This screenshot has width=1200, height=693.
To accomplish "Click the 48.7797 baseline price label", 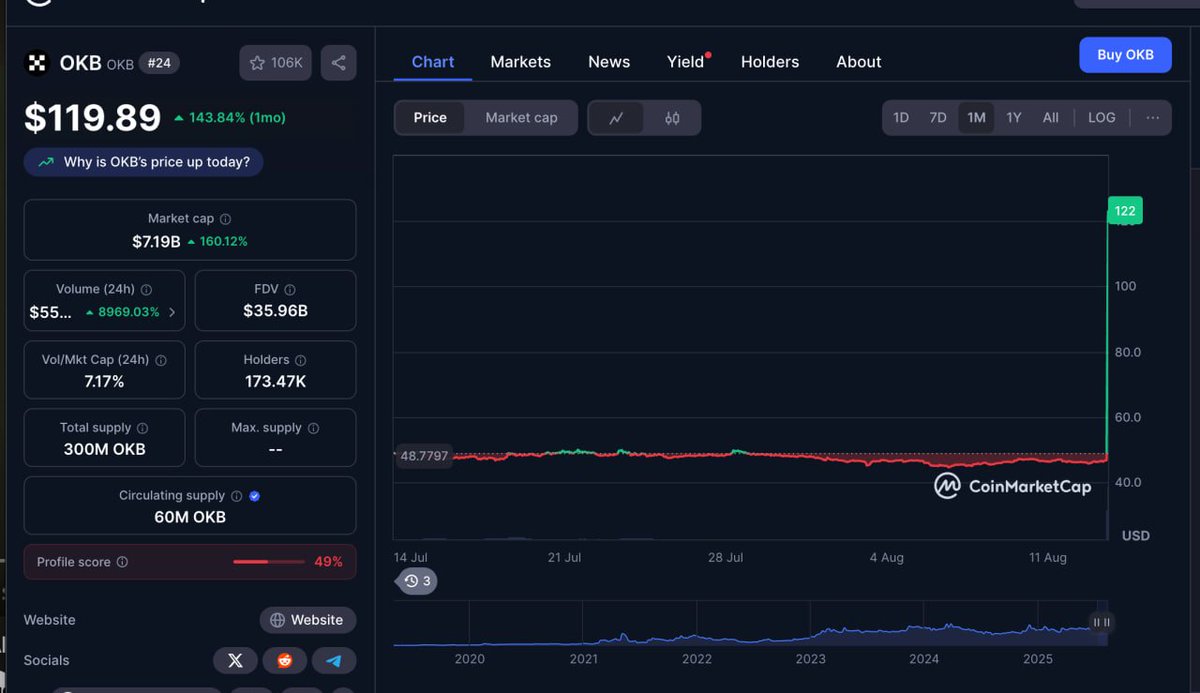I will click(x=424, y=456).
